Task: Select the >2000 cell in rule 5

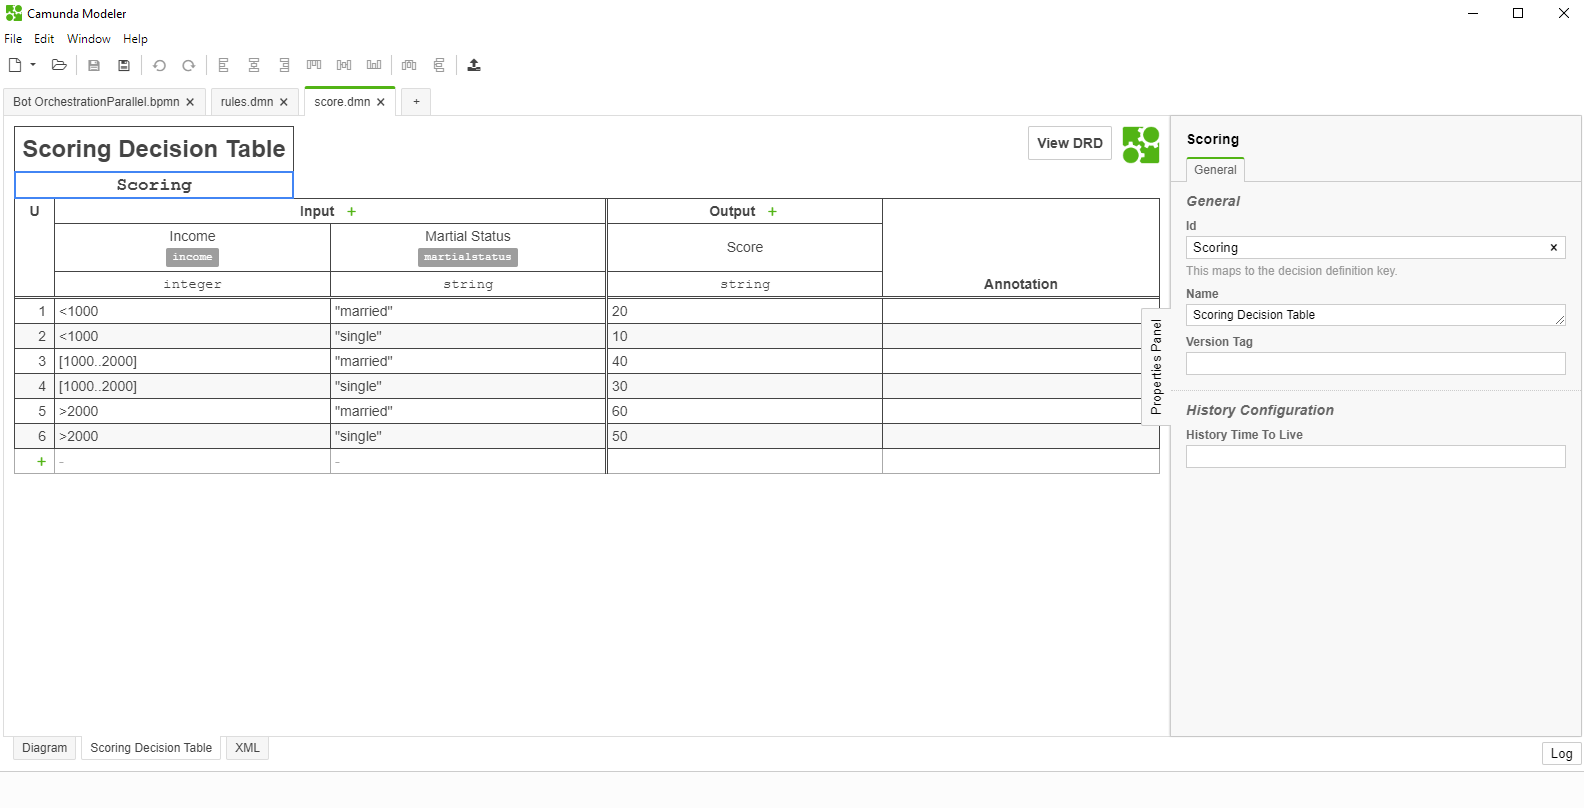Action: tap(192, 411)
